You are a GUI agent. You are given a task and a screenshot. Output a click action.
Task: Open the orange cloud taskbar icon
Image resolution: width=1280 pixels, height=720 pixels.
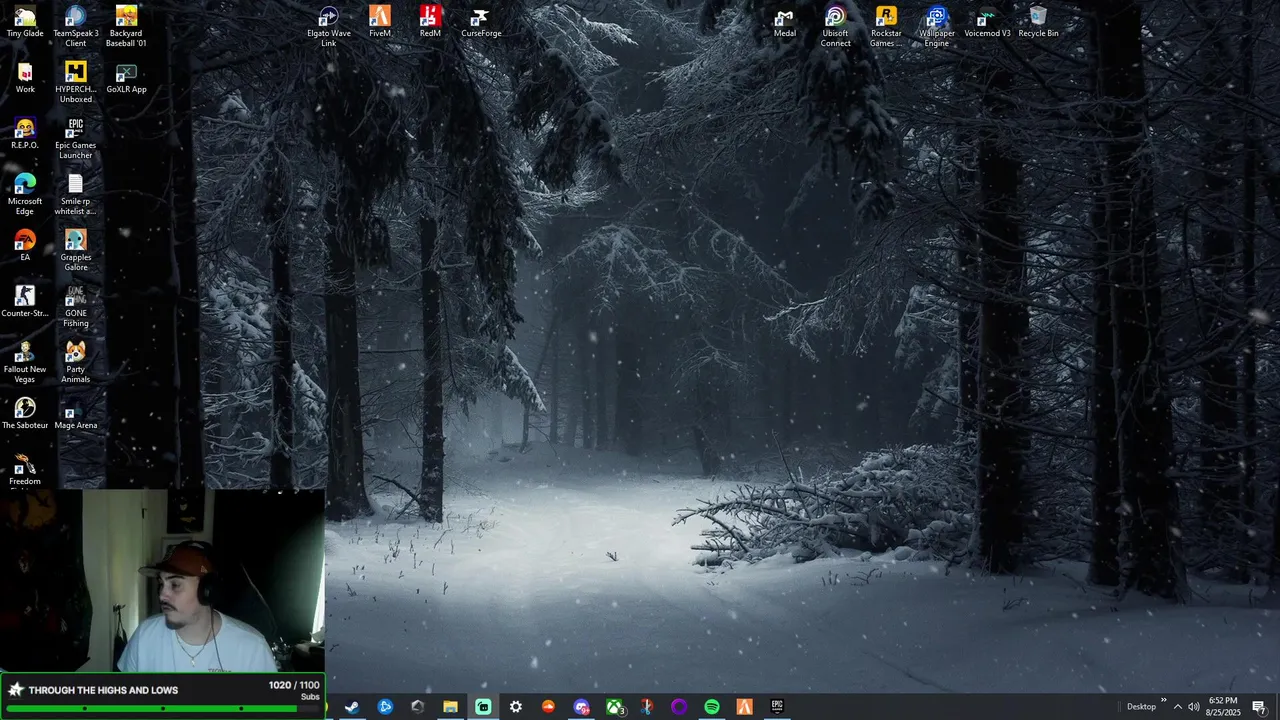coord(548,707)
